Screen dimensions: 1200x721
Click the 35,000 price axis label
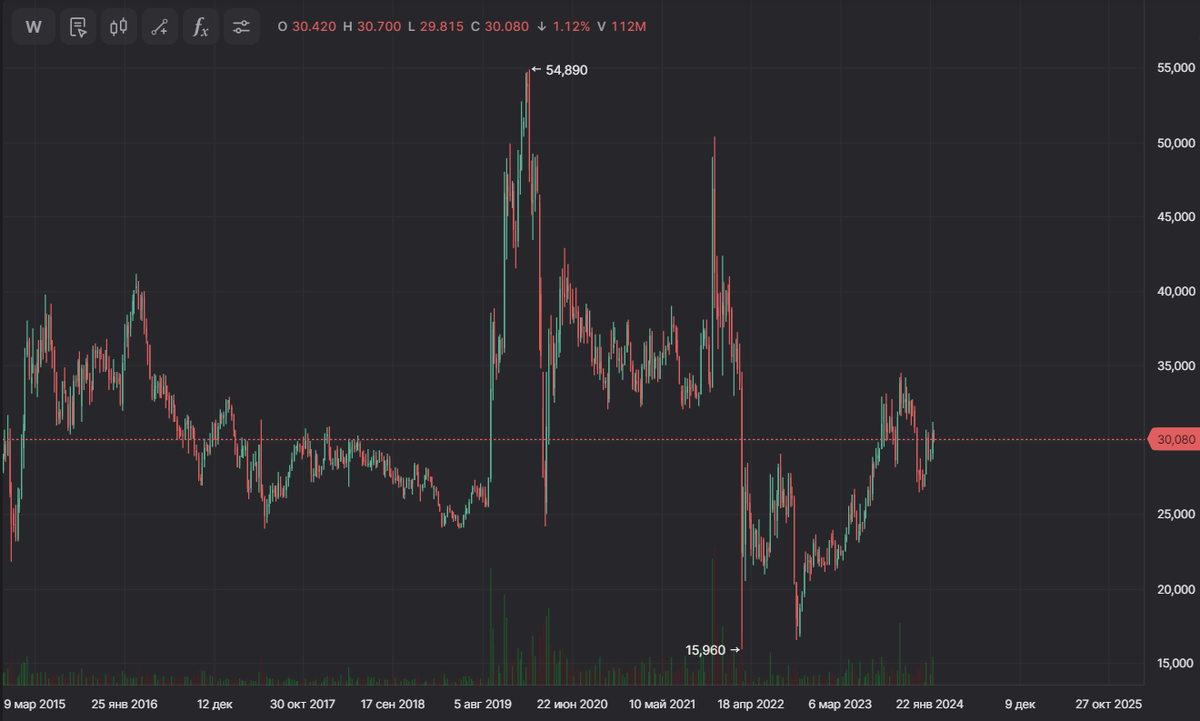[1175, 366]
